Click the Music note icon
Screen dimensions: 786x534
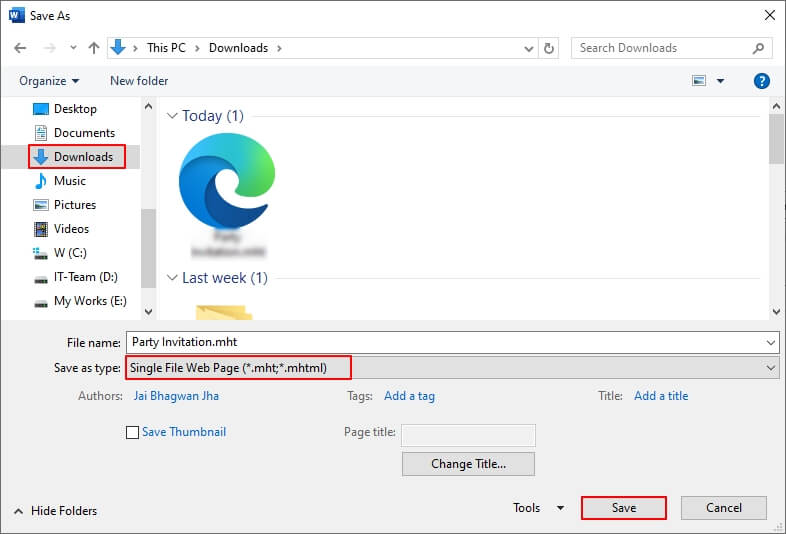click(x=41, y=181)
